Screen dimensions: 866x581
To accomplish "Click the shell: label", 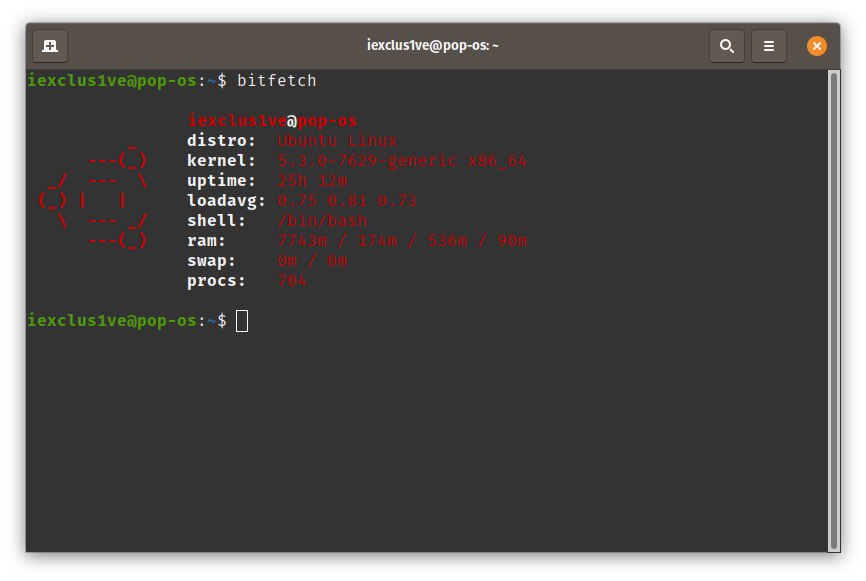I will pyautogui.click(x=216, y=221).
